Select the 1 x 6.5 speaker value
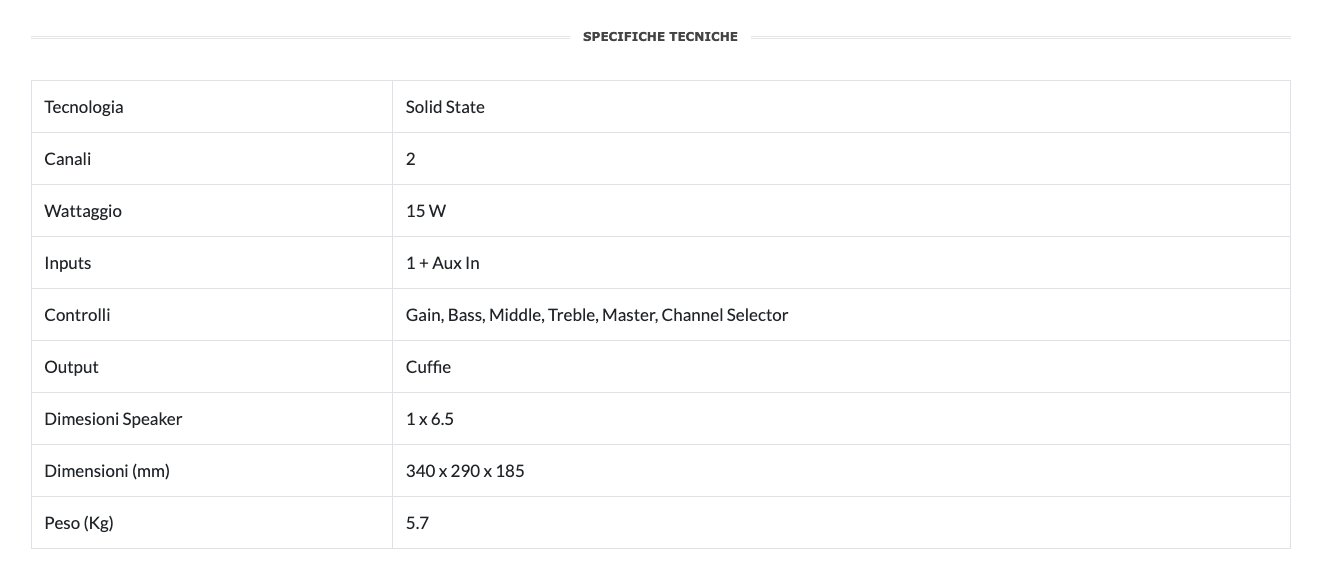The height and width of the screenshot is (580, 1322). click(430, 419)
